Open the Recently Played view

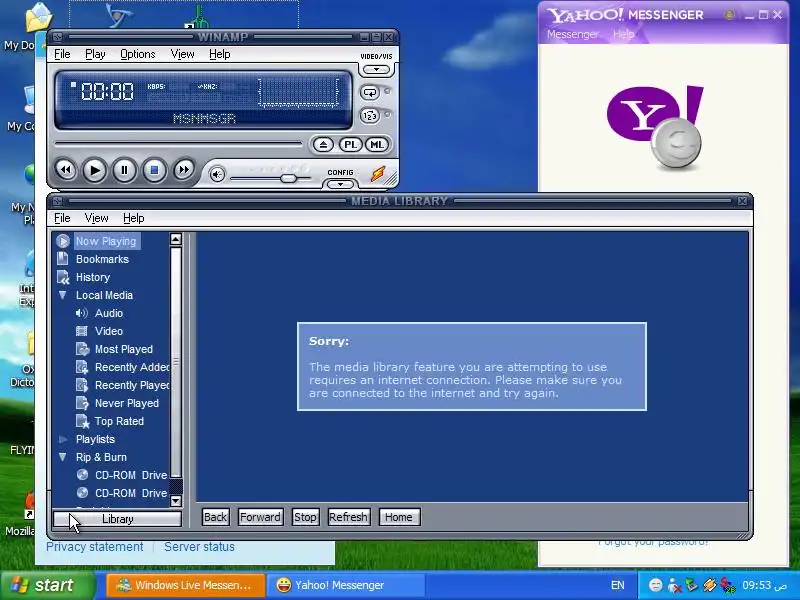(x=132, y=385)
